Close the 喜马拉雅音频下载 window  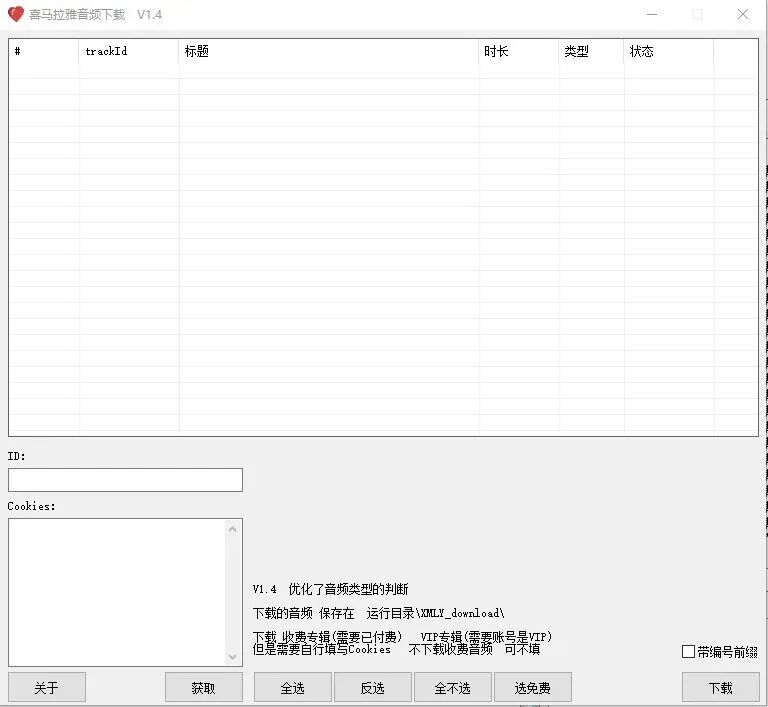point(743,14)
